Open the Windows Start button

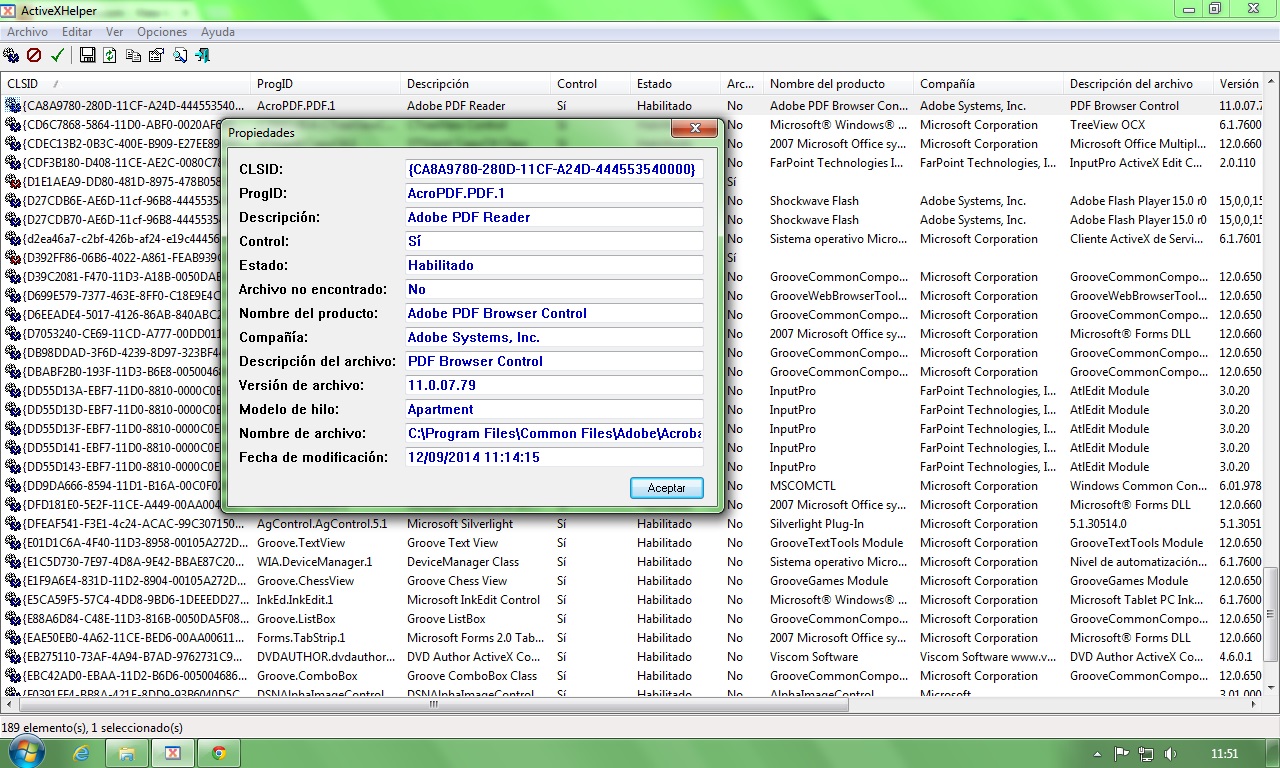27,753
